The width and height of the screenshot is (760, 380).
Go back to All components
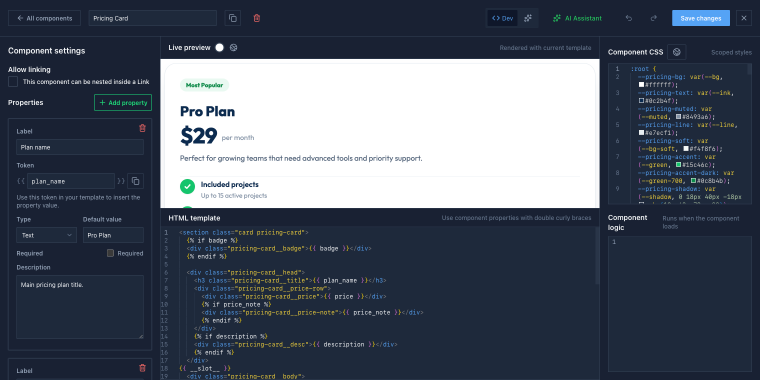[44, 18]
